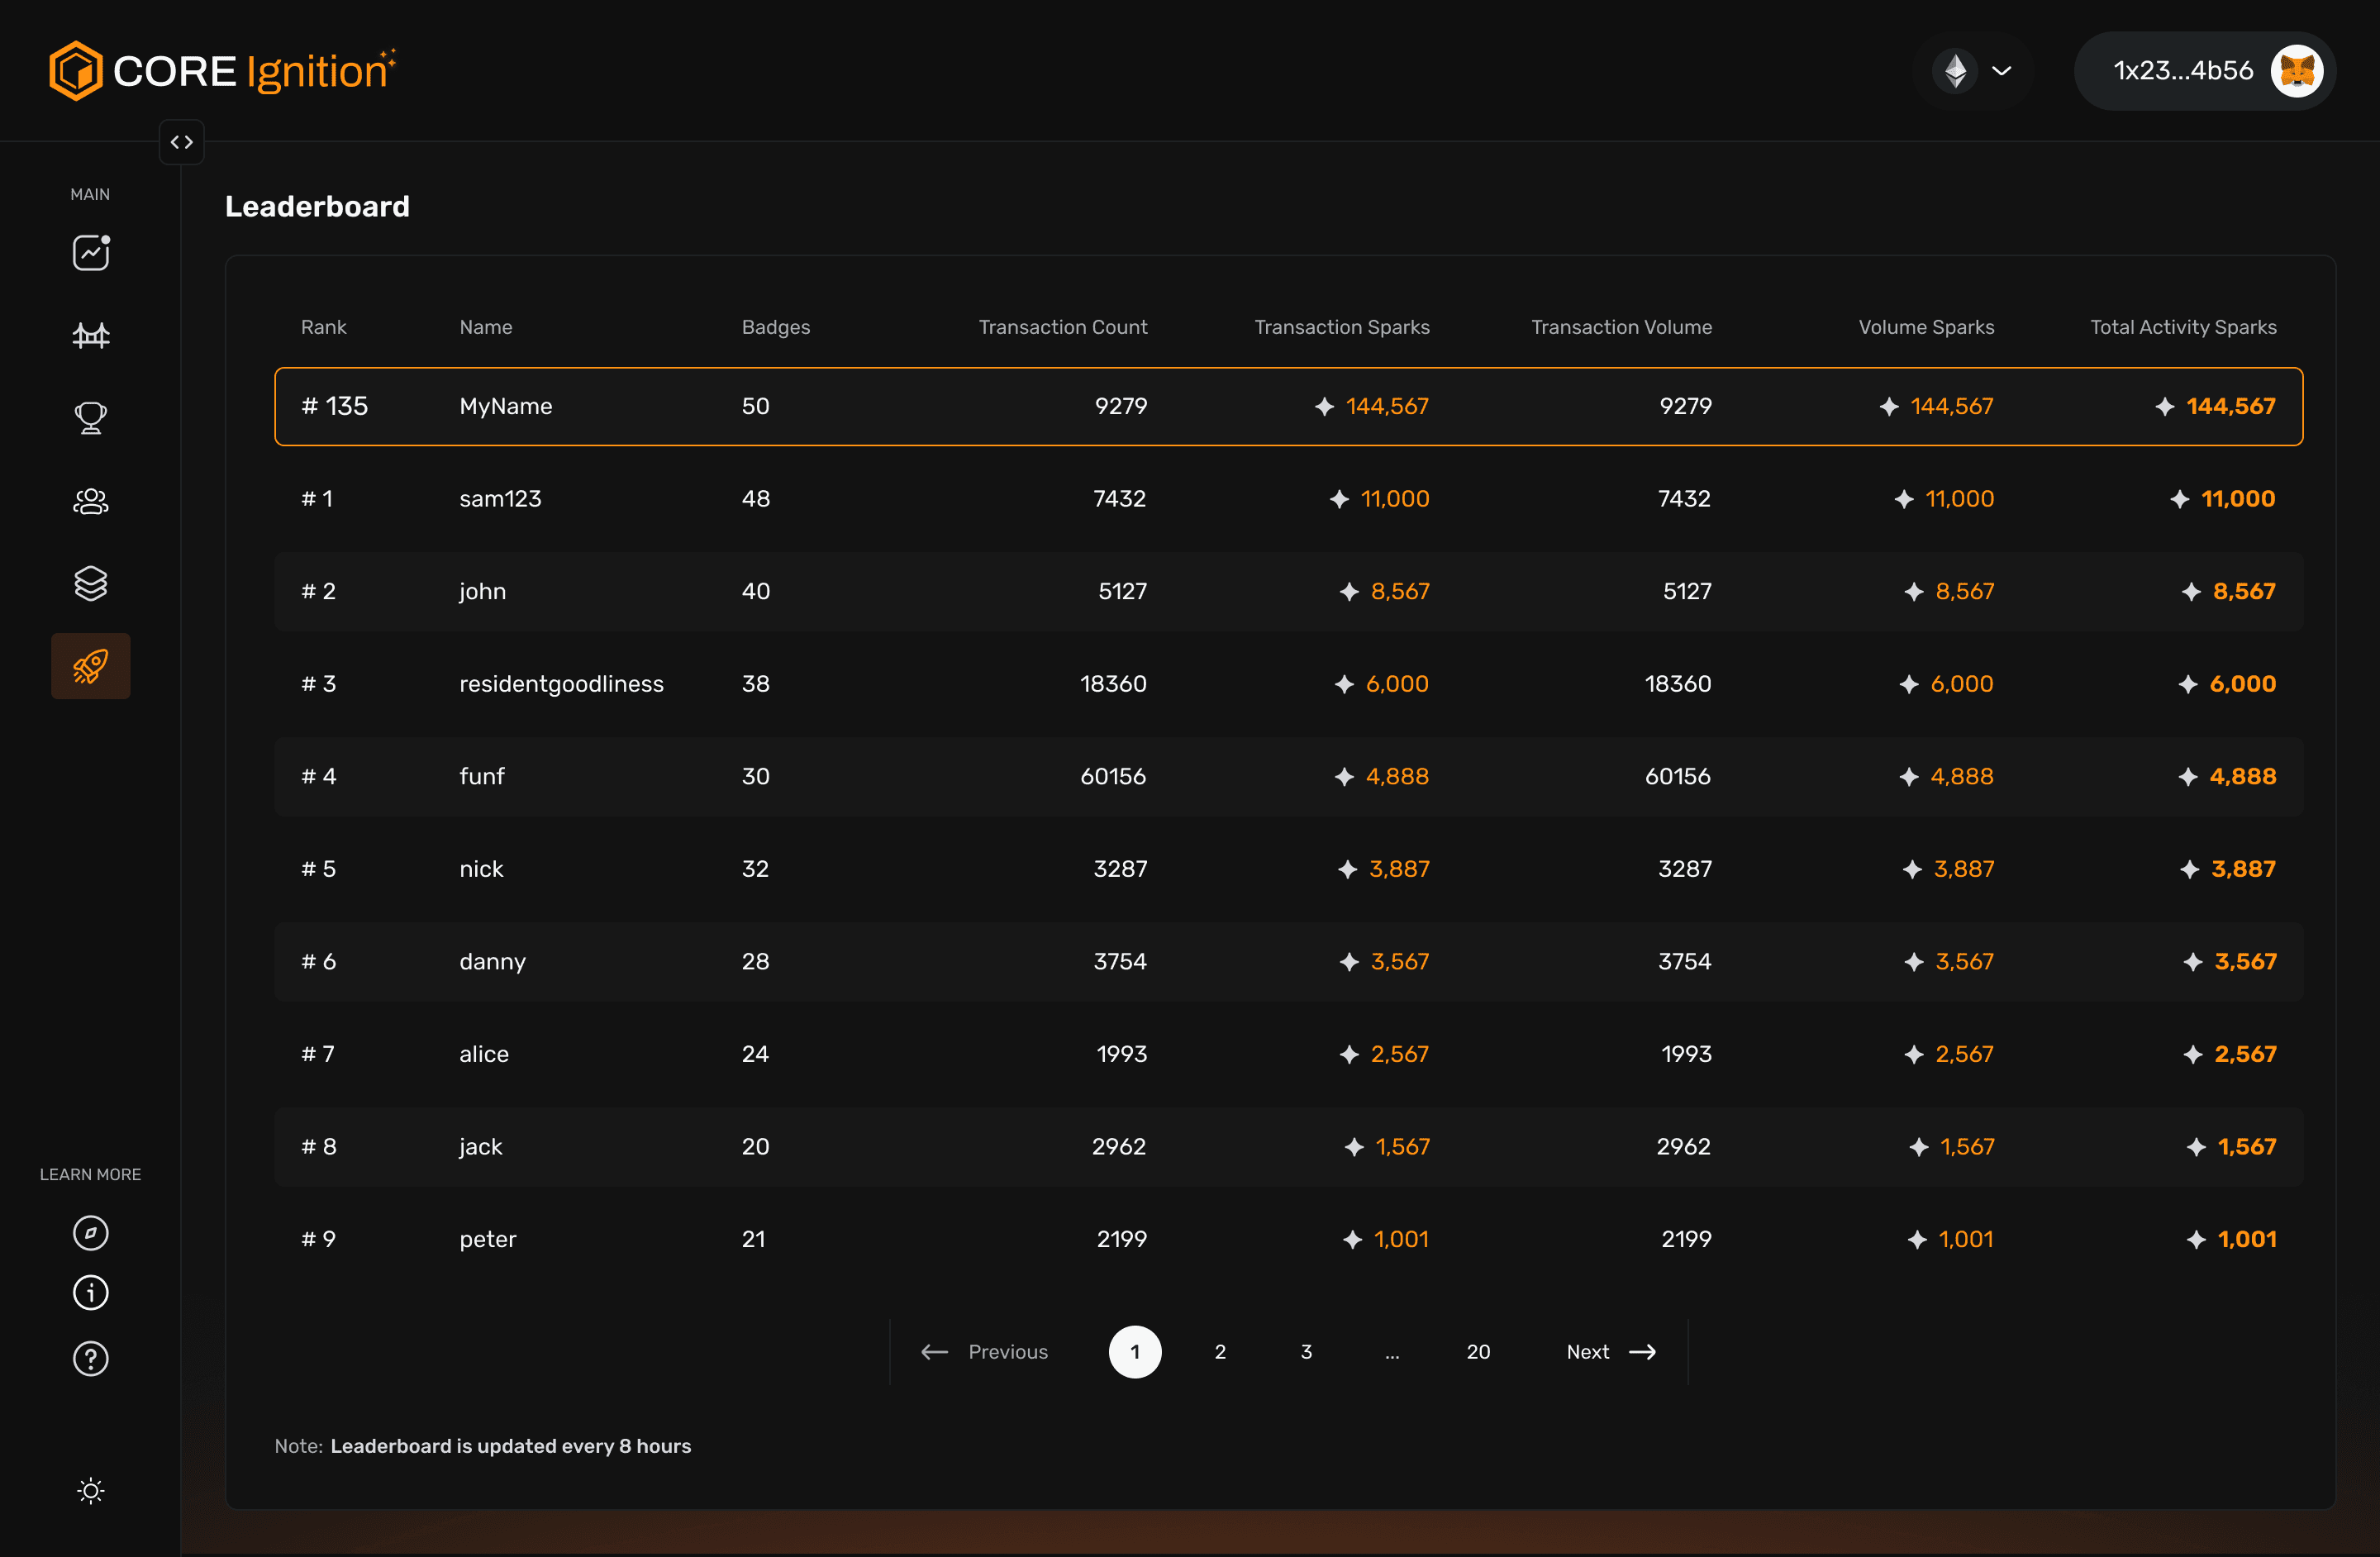Click the right arrow beside Next

click(1643, 1352)
